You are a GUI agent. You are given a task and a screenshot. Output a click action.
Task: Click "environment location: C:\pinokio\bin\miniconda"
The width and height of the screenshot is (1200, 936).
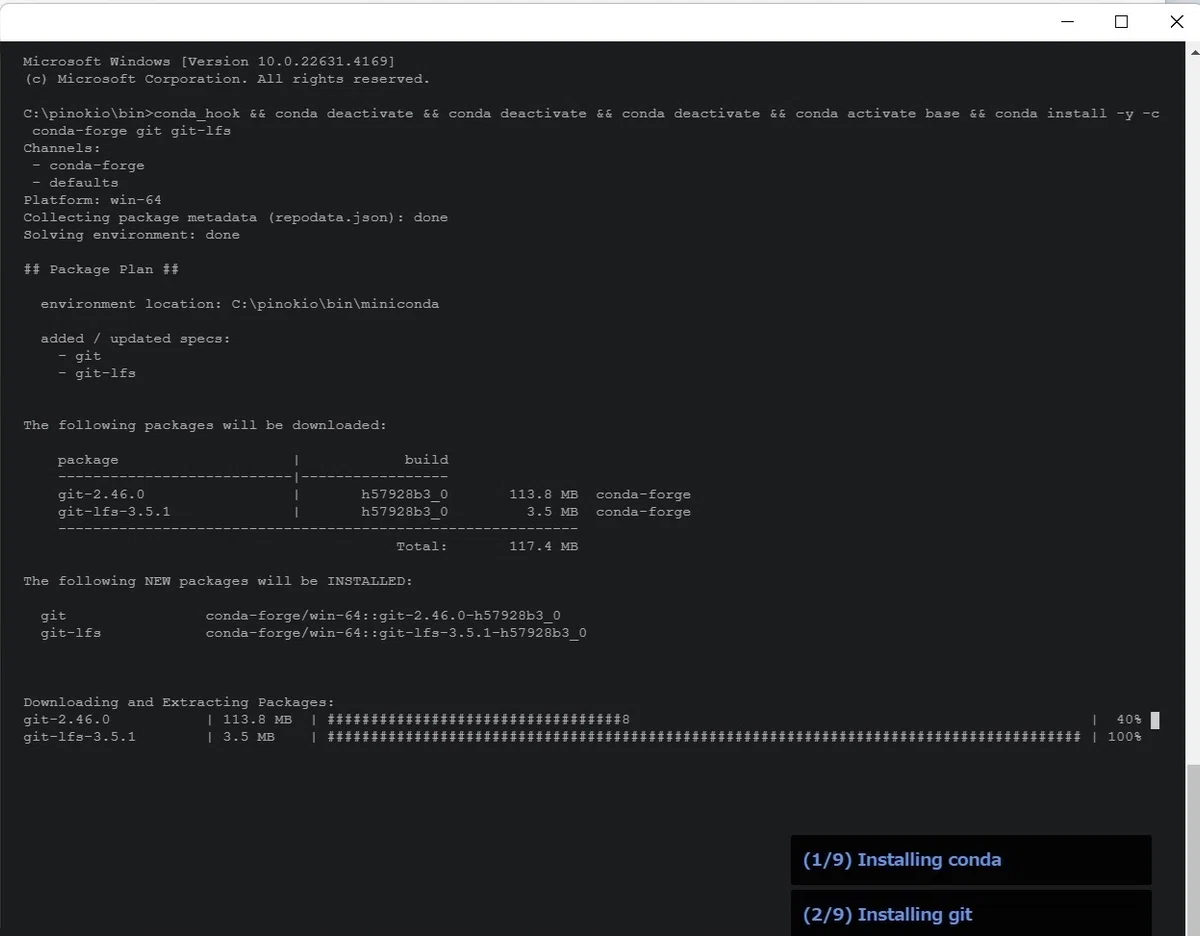240,304
